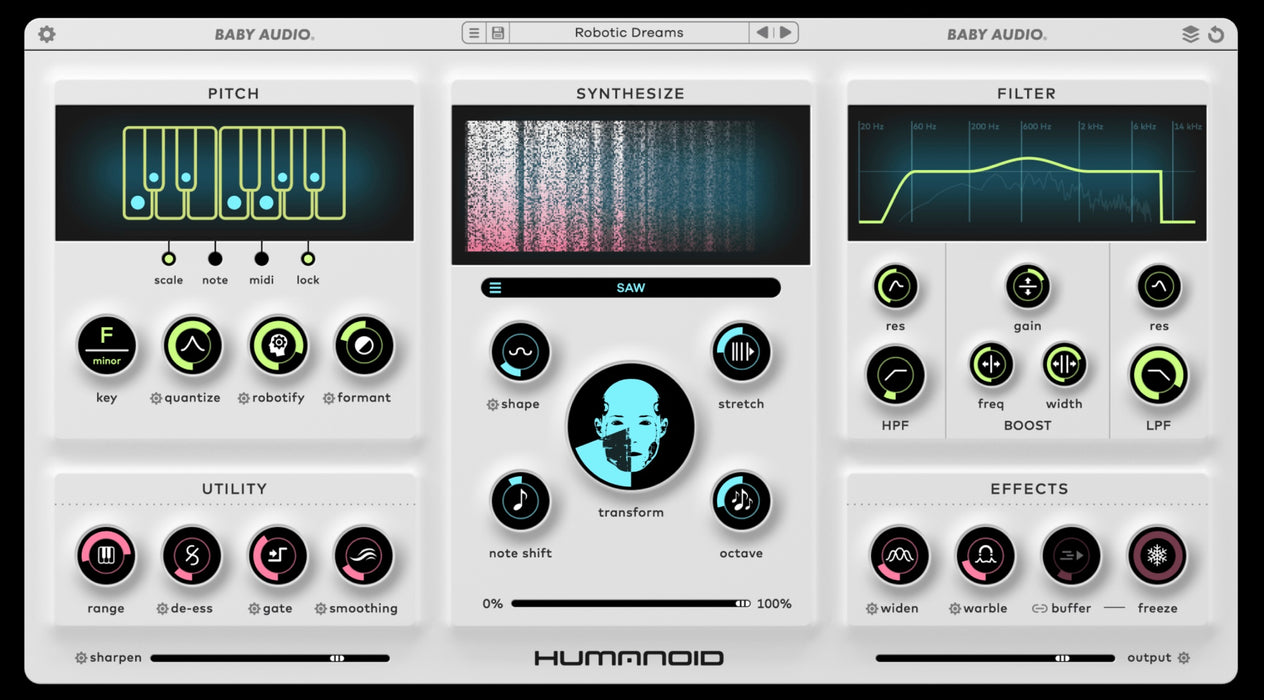This screenshot has height=700, width=1264.
Task: Select the next preset arrow
Action: pos(786,33)
